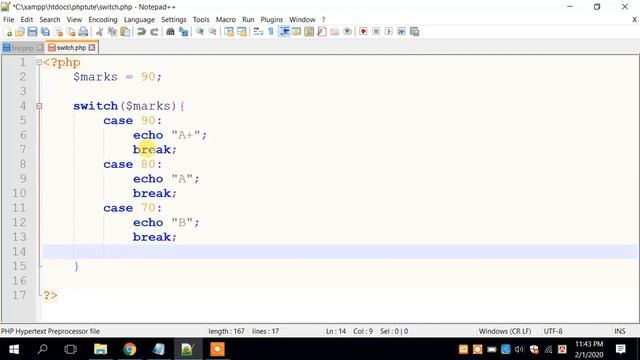Click the Redo arrow icon

coord(154,32)
